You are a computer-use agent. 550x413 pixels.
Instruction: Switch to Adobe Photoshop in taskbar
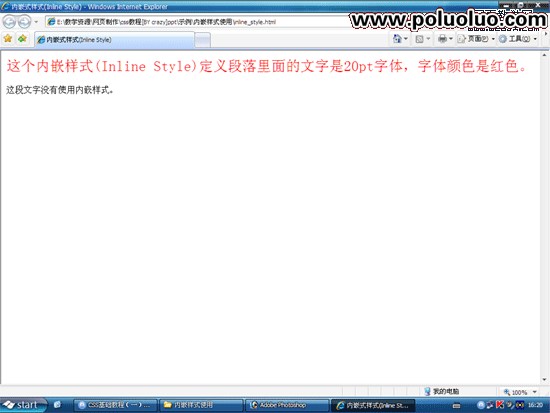[x=287, y=405]
